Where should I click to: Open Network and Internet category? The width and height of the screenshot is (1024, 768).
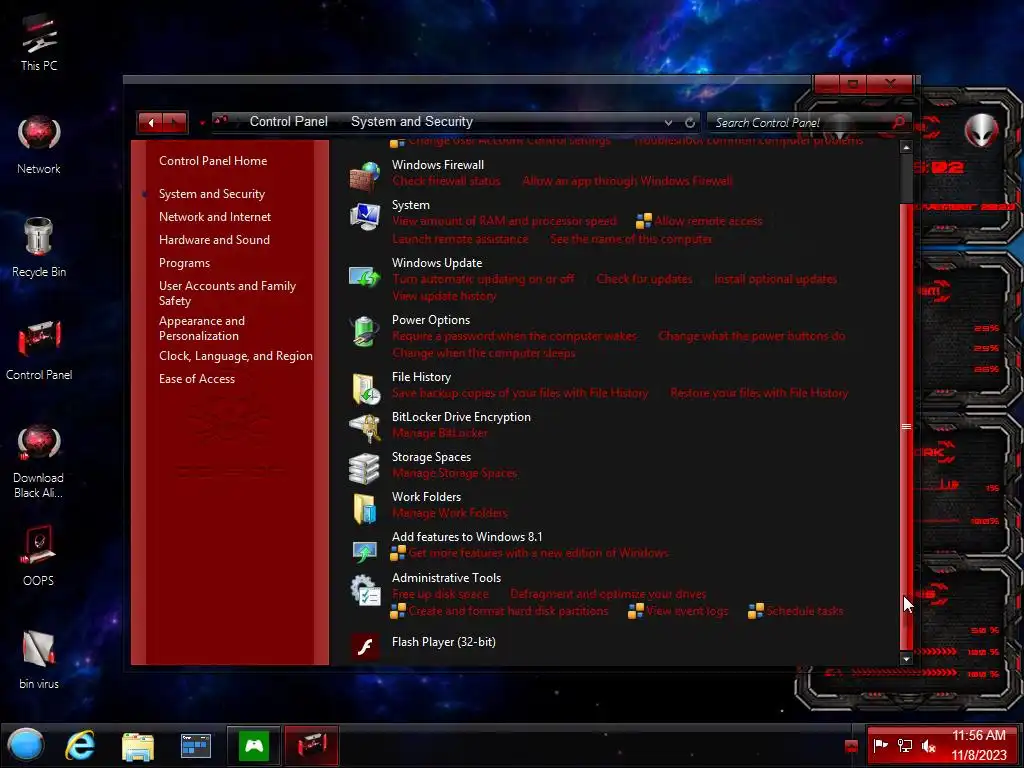(215, 217)
